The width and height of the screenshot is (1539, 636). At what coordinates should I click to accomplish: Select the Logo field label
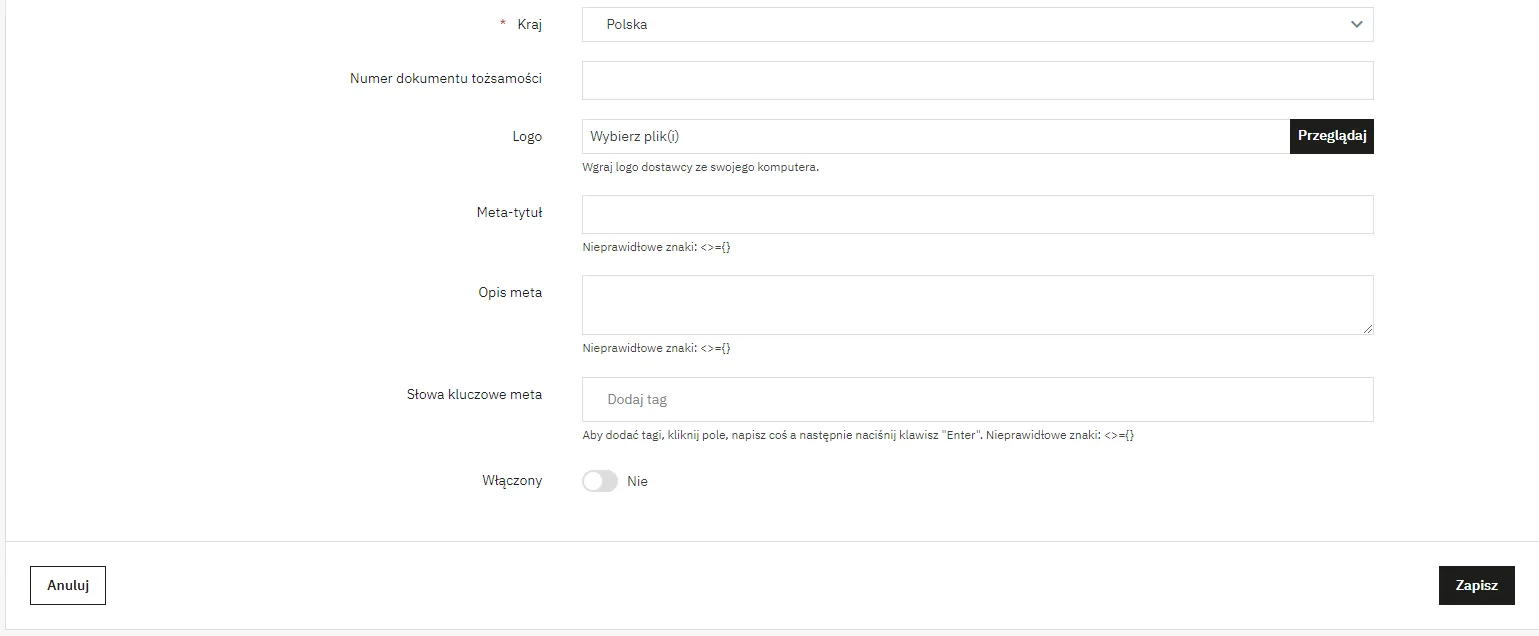(x=527, y=137)
